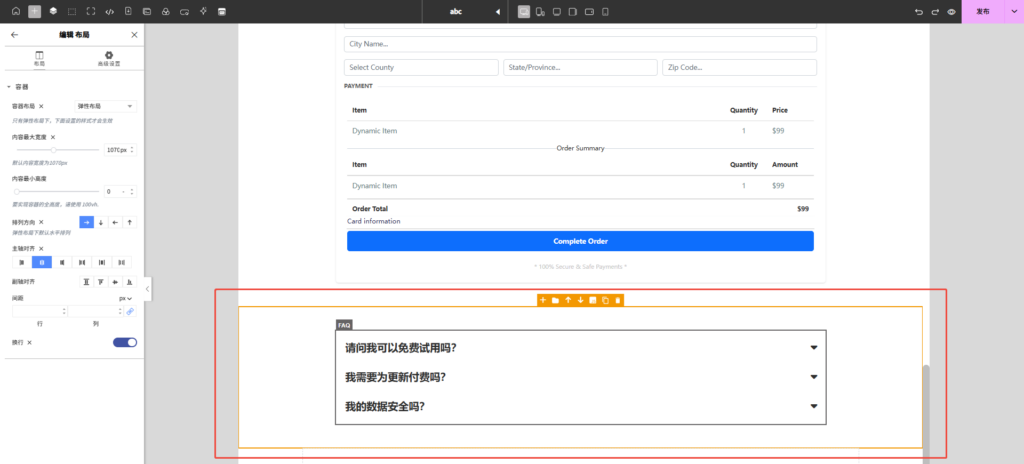Select the 布局 tab in the panel

(39, 58)
